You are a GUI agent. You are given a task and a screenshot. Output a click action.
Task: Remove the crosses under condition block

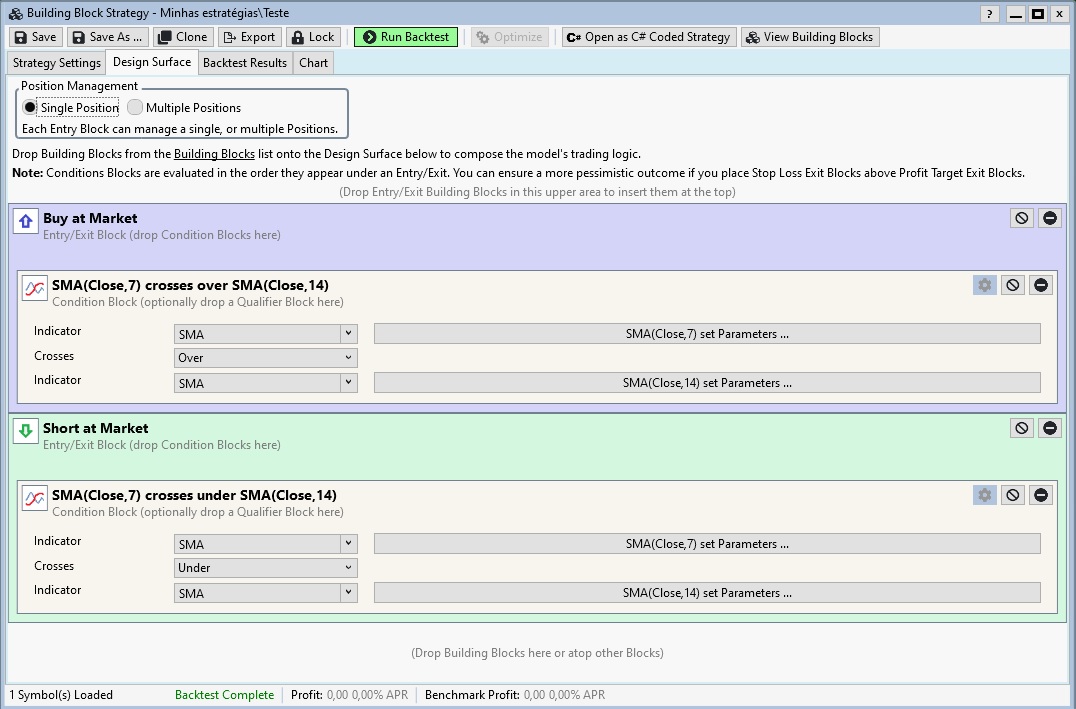click(1041, 495)
